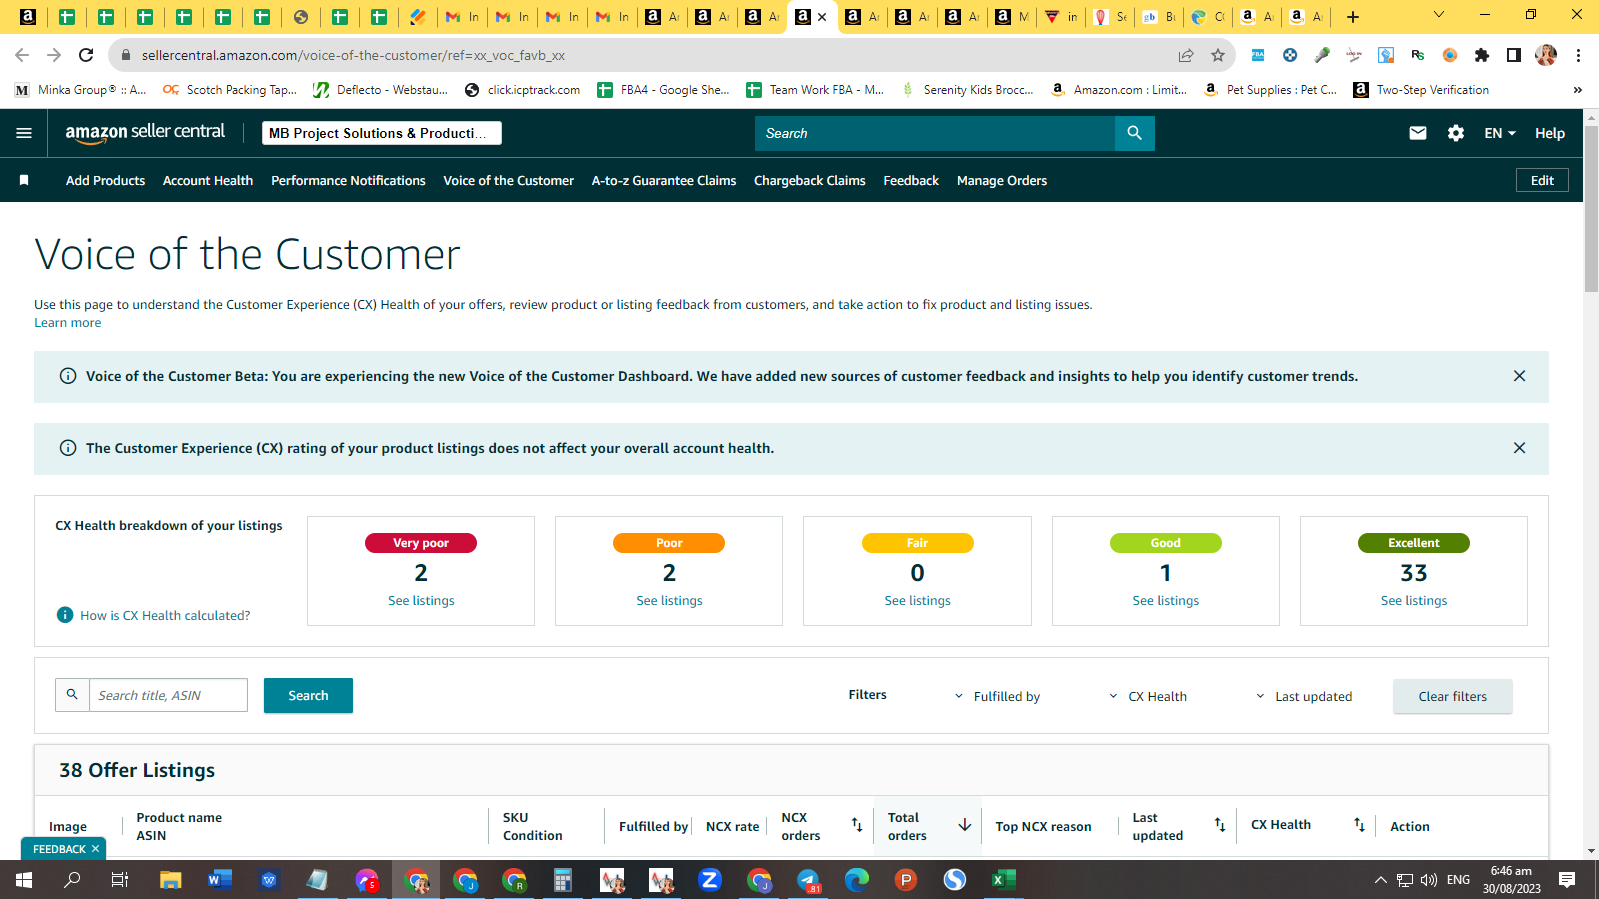The height and width of the screenshot is (899, 1599).
Task: Open File Explorer from the taskbar
Action: (171, 880)
